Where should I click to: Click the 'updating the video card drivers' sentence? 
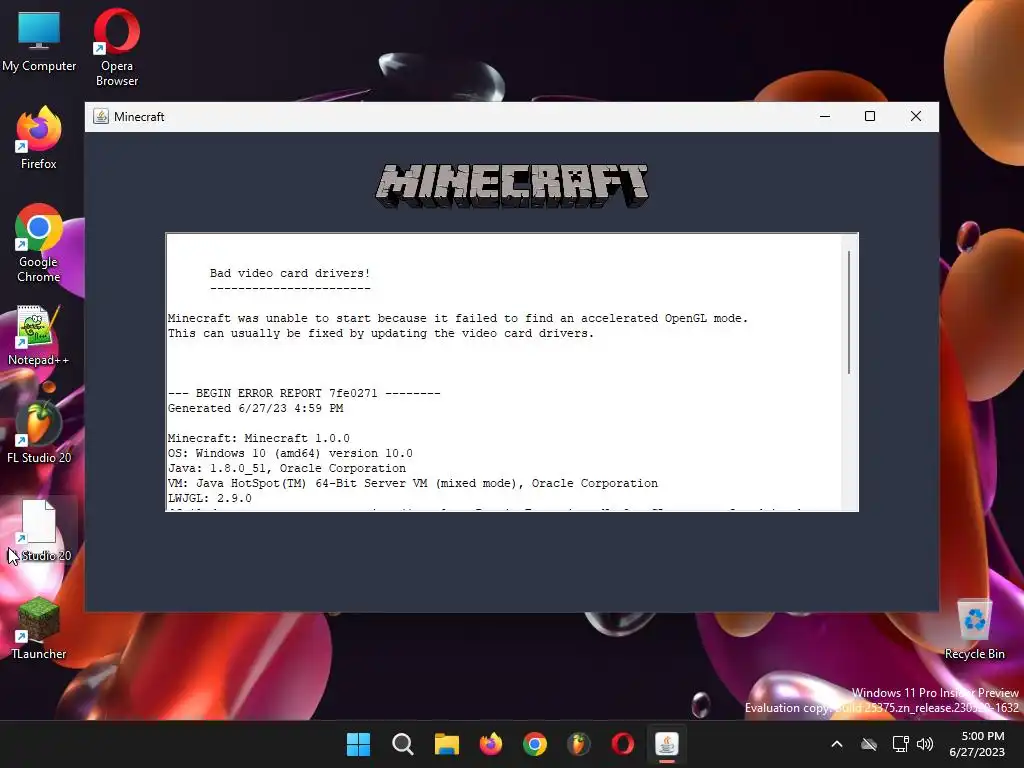click(x=381, y=333)
